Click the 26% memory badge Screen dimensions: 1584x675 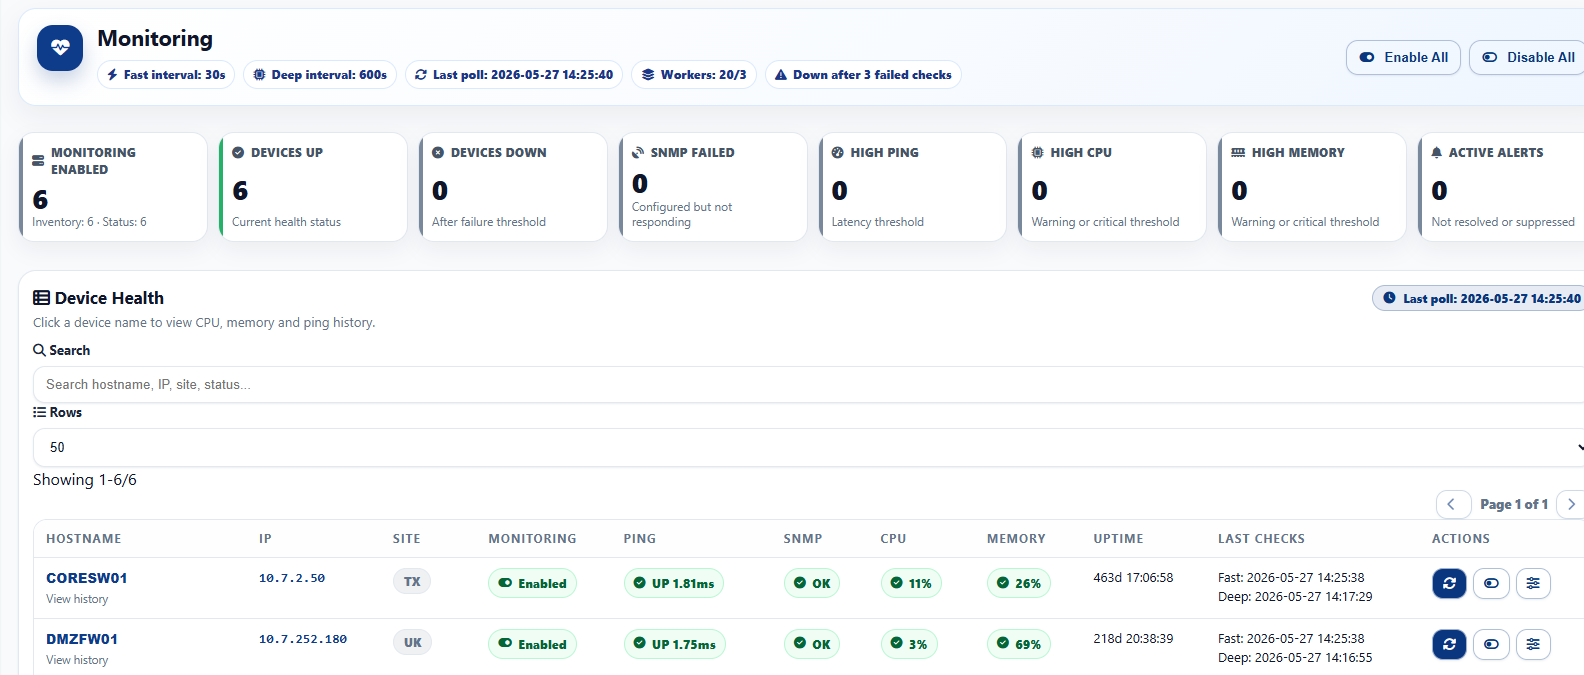1019,583
